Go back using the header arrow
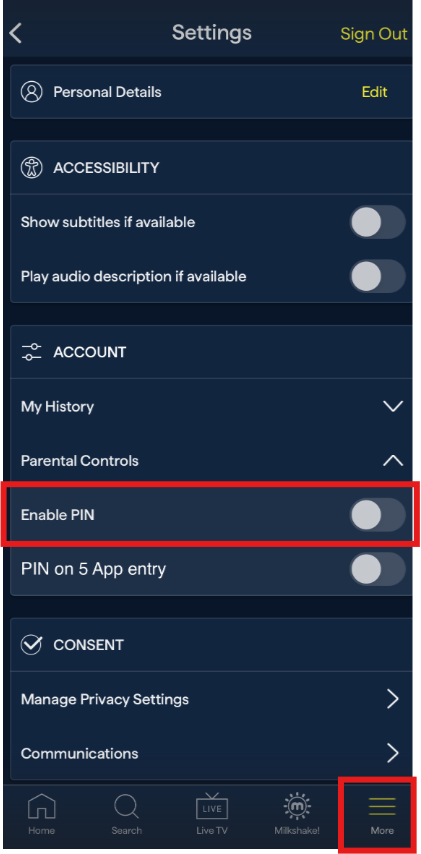This screenshot has width=421, height=854. 16,34
